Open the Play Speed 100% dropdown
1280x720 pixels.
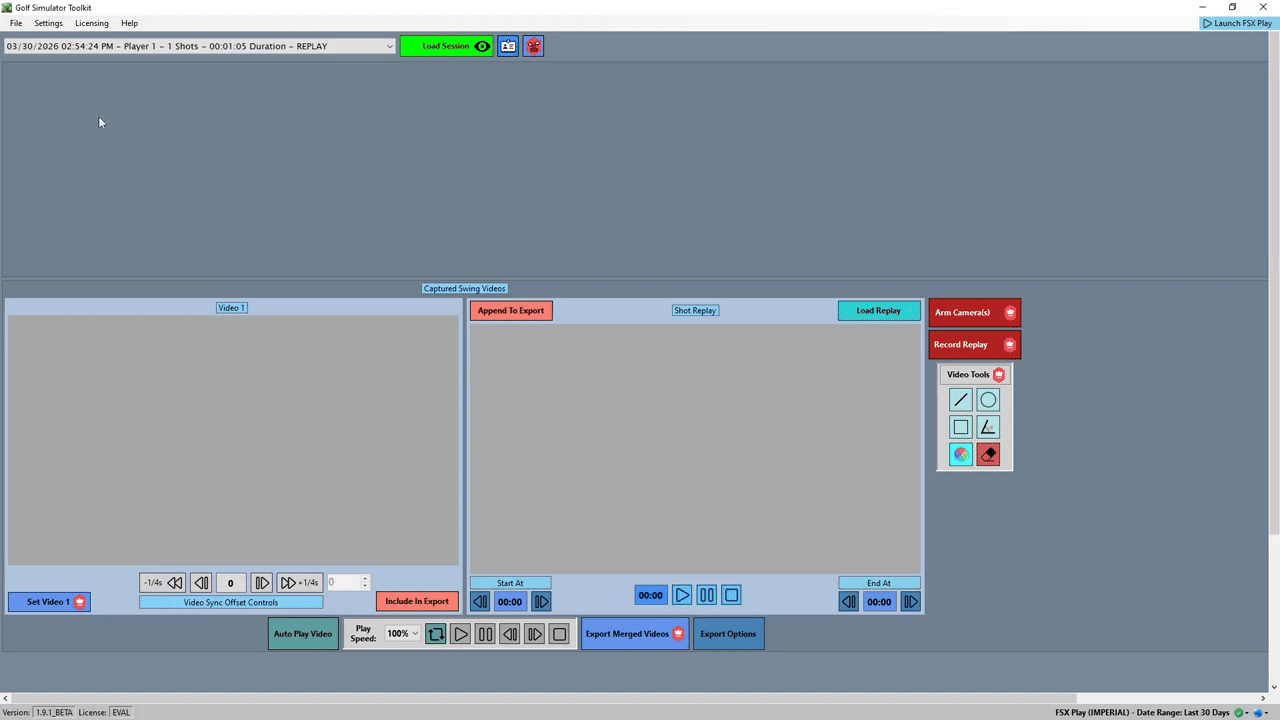tap(403, 634)
